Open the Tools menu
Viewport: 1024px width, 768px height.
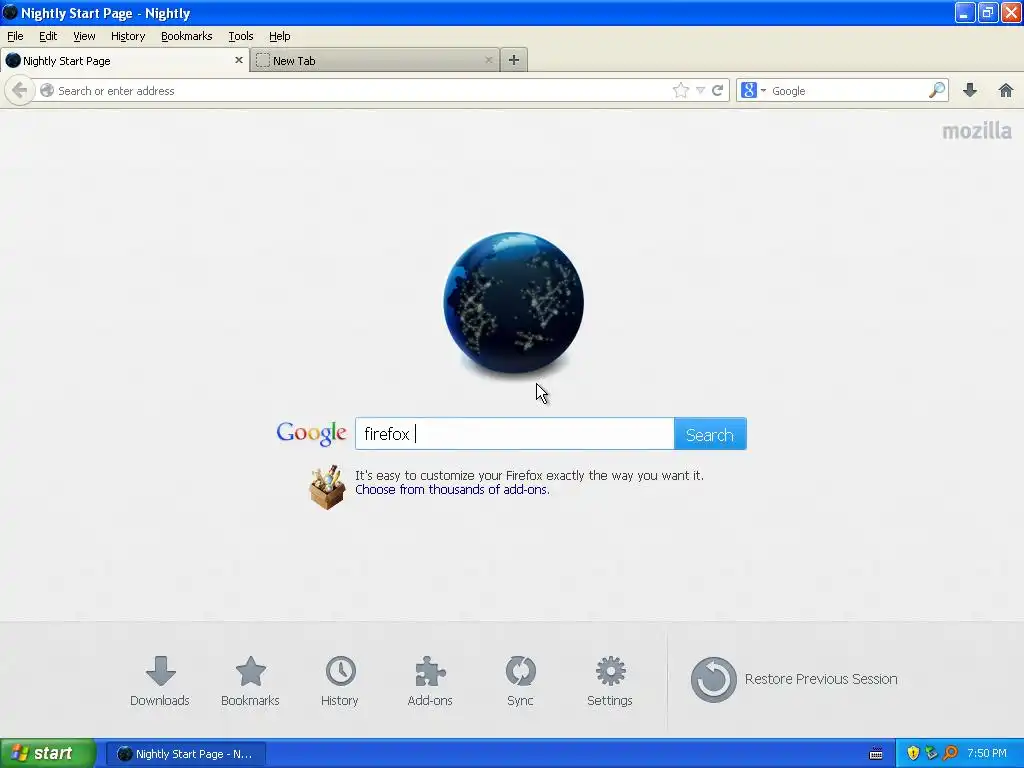240,36
